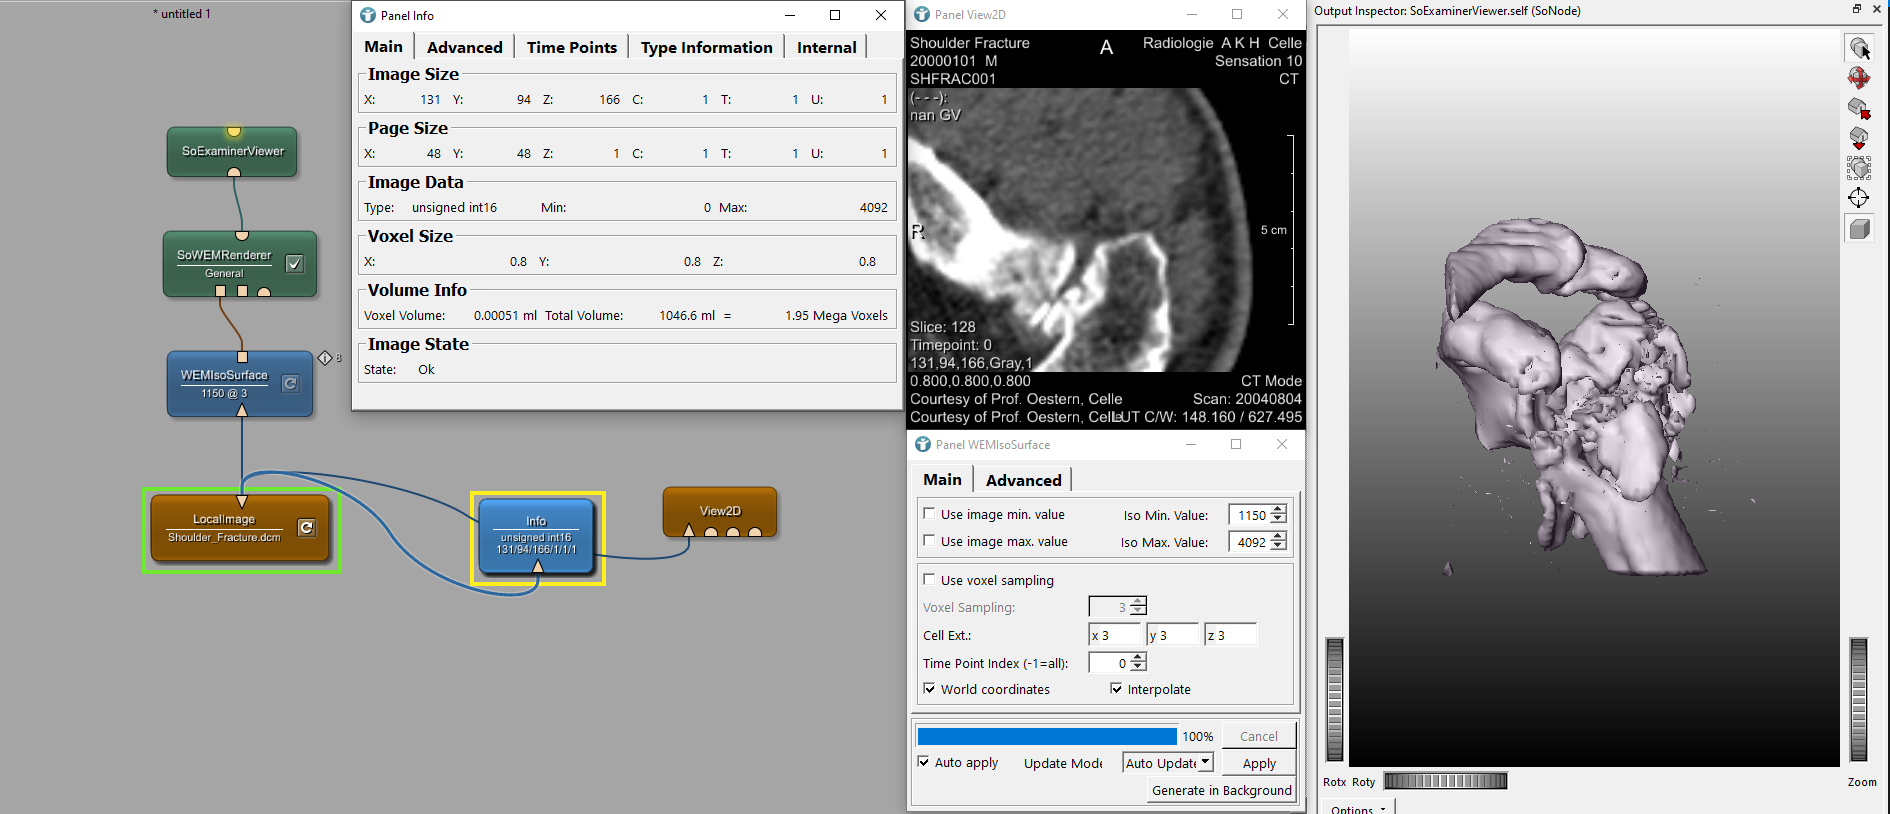Click the go-to-home-position viewer icon
The height and width of the screenshot is (814, 1890).
[x=1859, y=108]
